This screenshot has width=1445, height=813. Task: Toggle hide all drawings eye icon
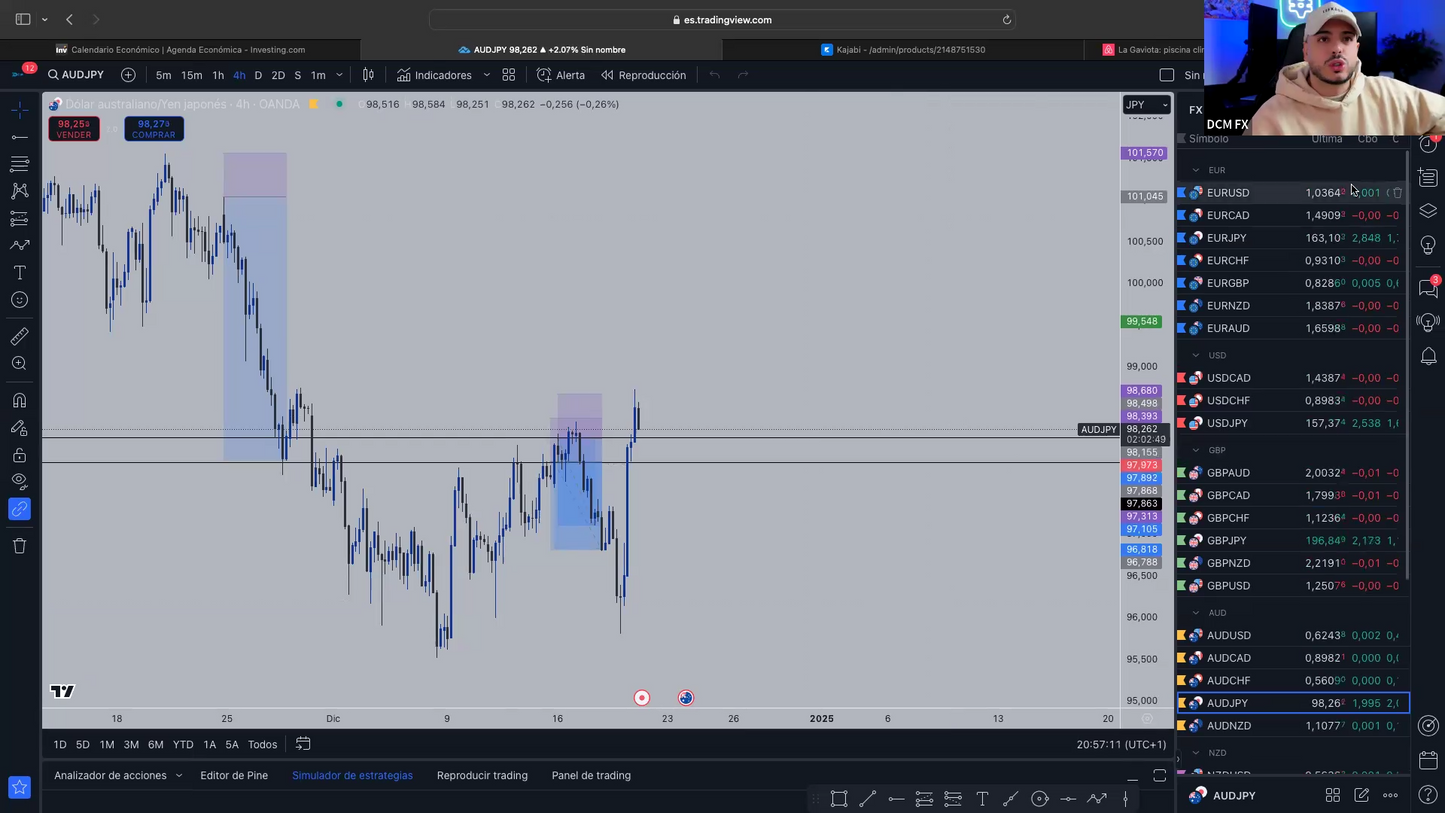(x=19, y=481)
